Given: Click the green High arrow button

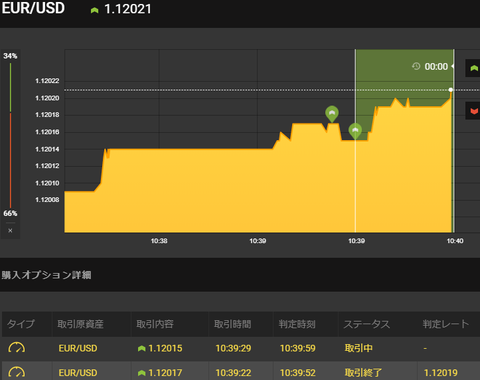Looking at the screenshot, I should point(473,68).
